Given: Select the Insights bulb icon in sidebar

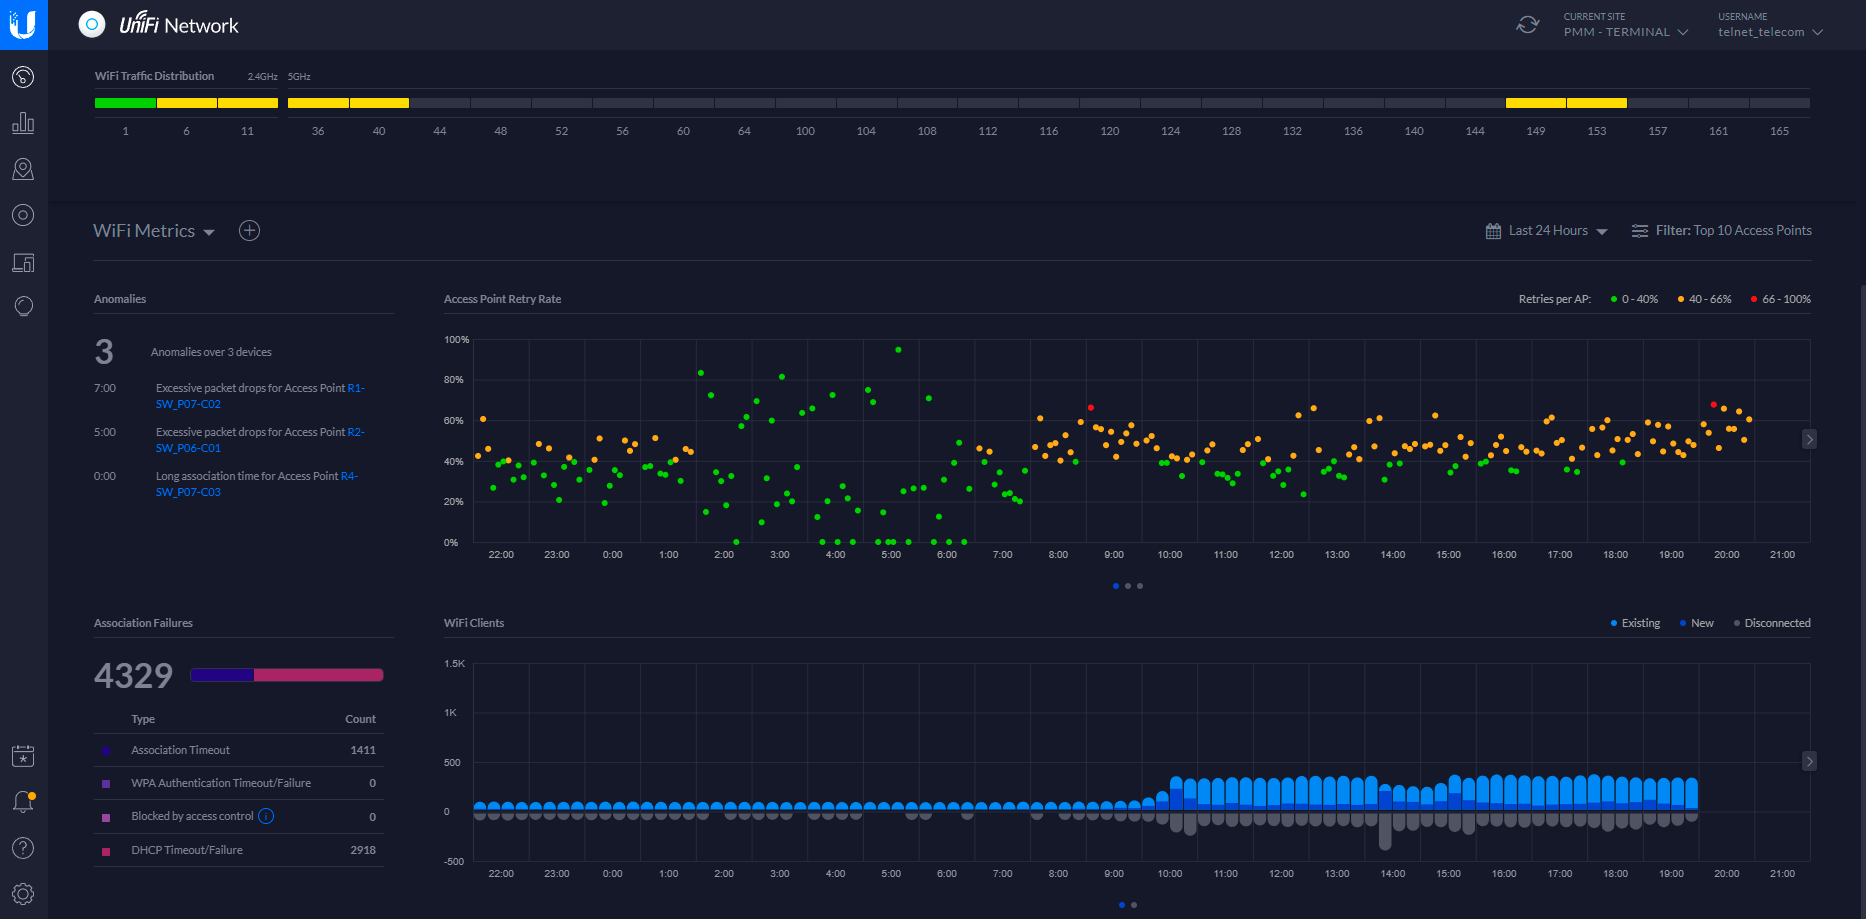Looking at the screenshot, I should pos(23,306).
